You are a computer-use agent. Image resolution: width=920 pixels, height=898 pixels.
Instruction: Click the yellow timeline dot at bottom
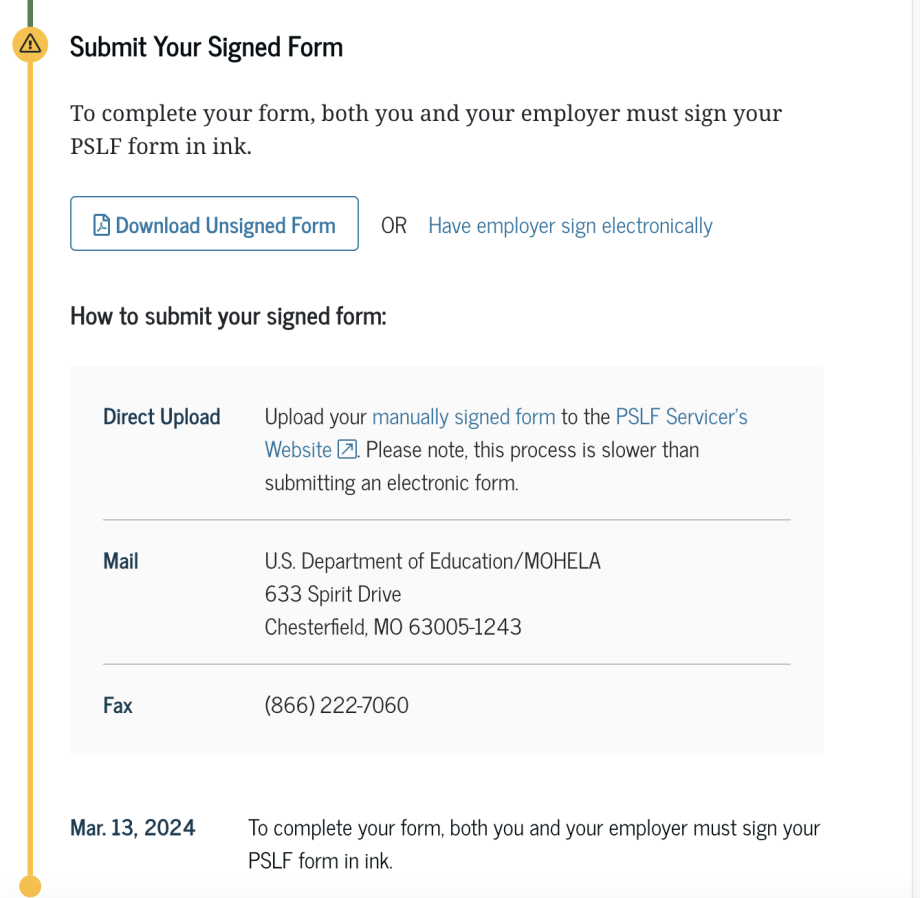(x=30, y=885)
